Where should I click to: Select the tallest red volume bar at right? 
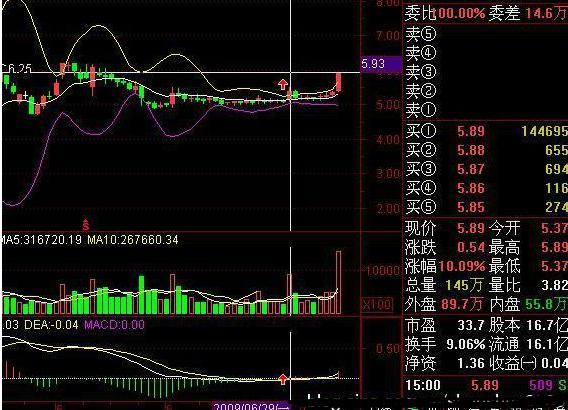tap(338, 283)
